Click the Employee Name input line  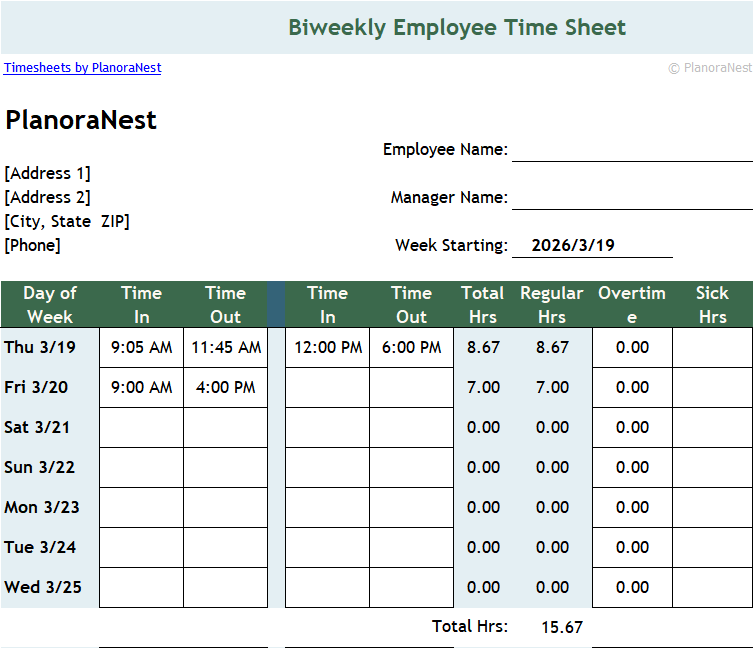pos(632,150)
